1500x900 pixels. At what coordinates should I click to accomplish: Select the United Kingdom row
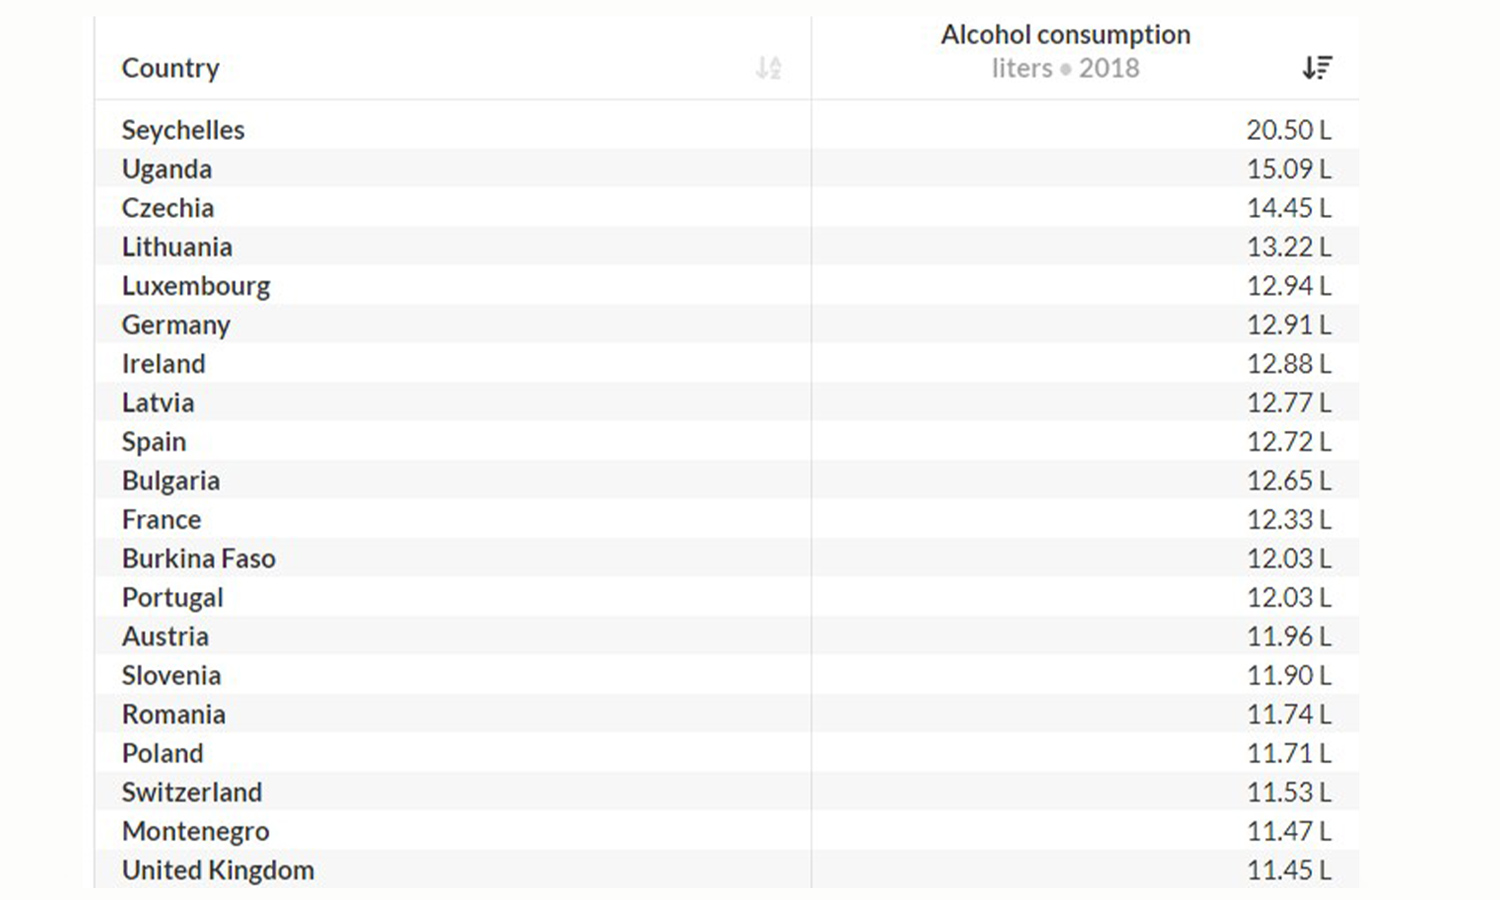[217, 869]
